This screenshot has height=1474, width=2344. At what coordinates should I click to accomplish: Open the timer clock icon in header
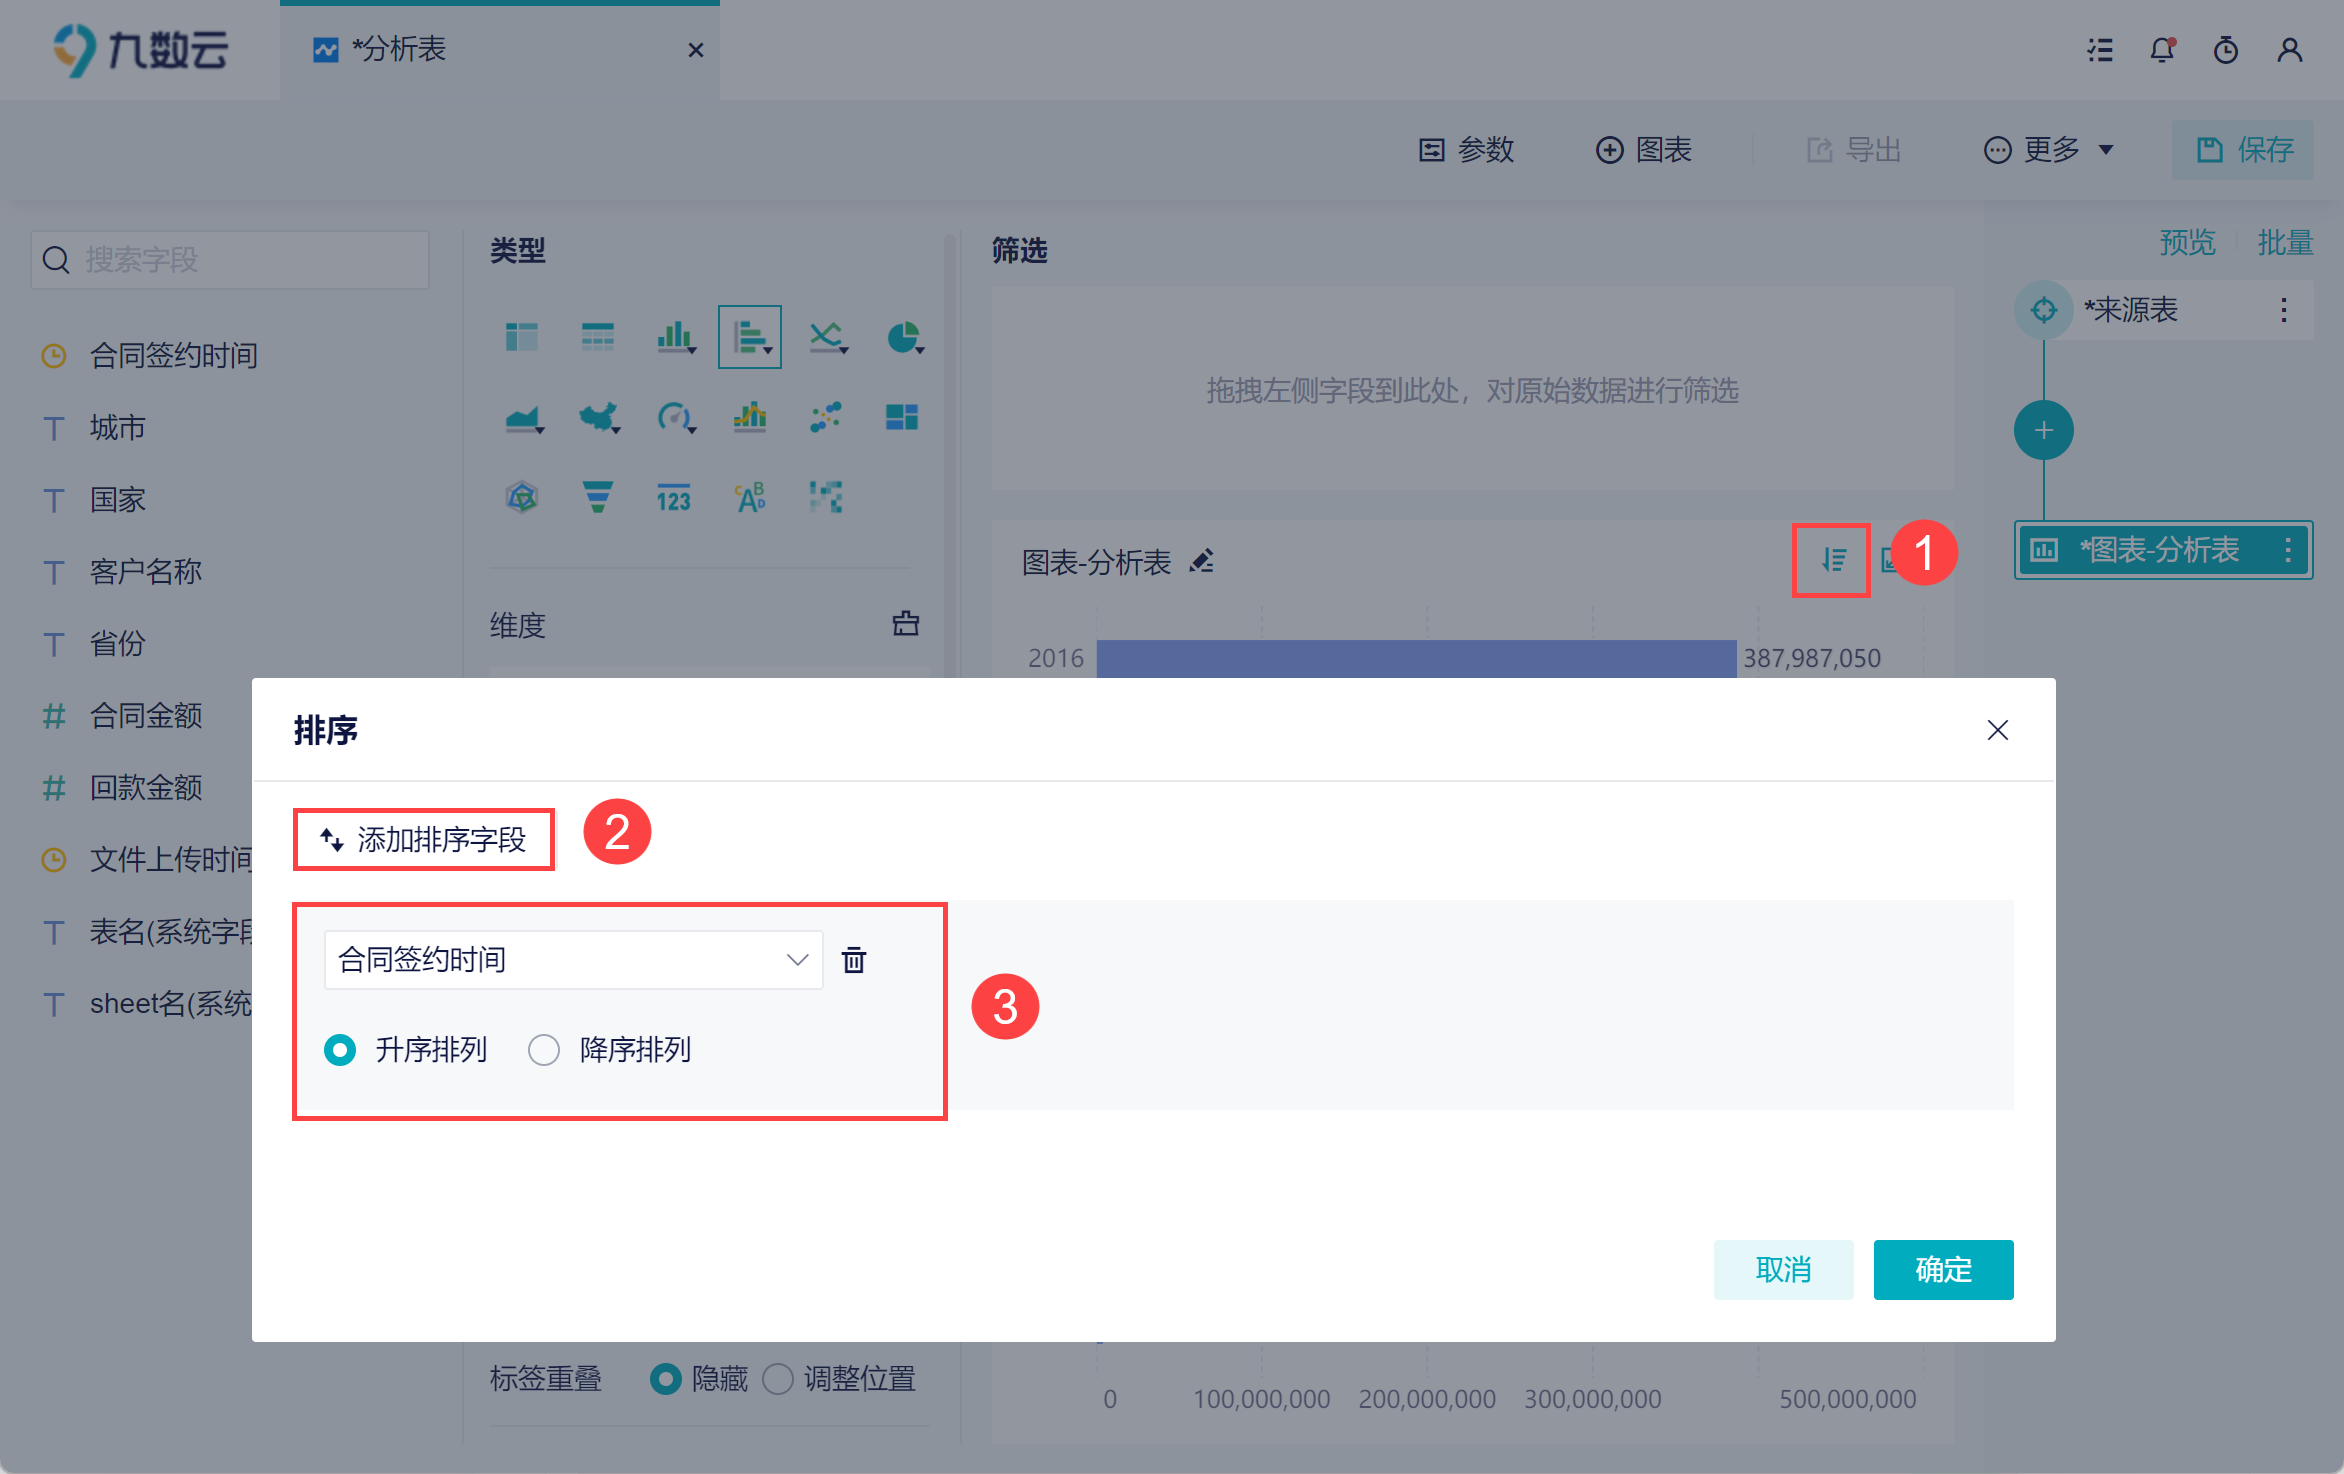coord(2226,50)
